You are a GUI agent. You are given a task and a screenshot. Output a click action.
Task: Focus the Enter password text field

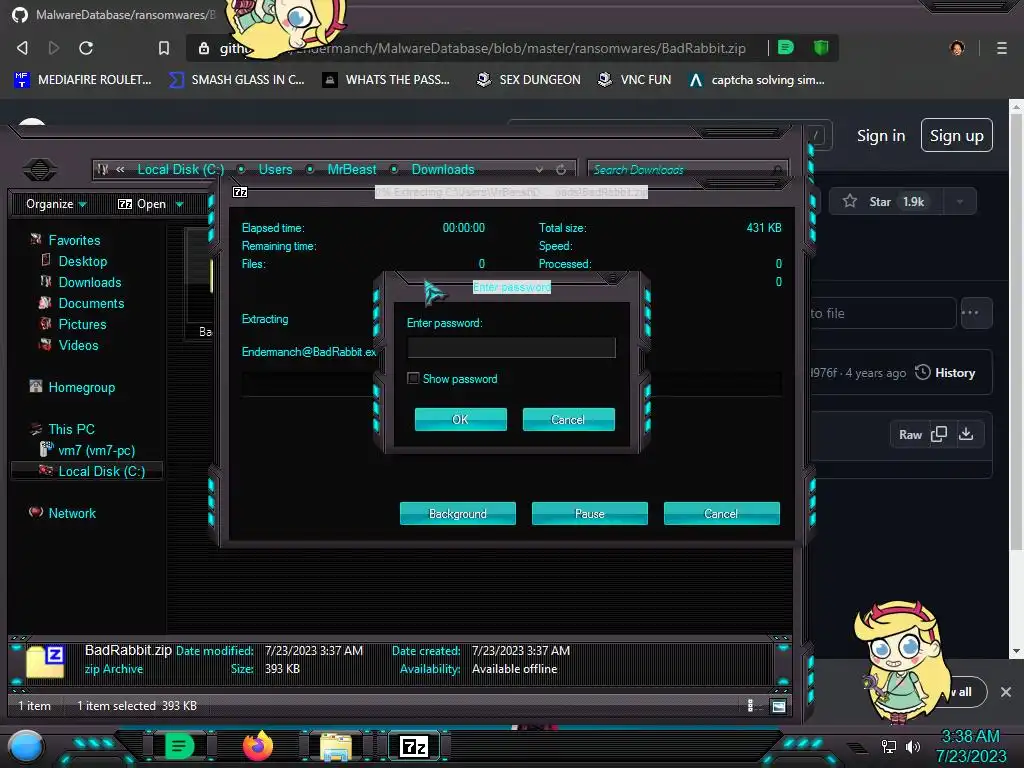pos(511,347)
